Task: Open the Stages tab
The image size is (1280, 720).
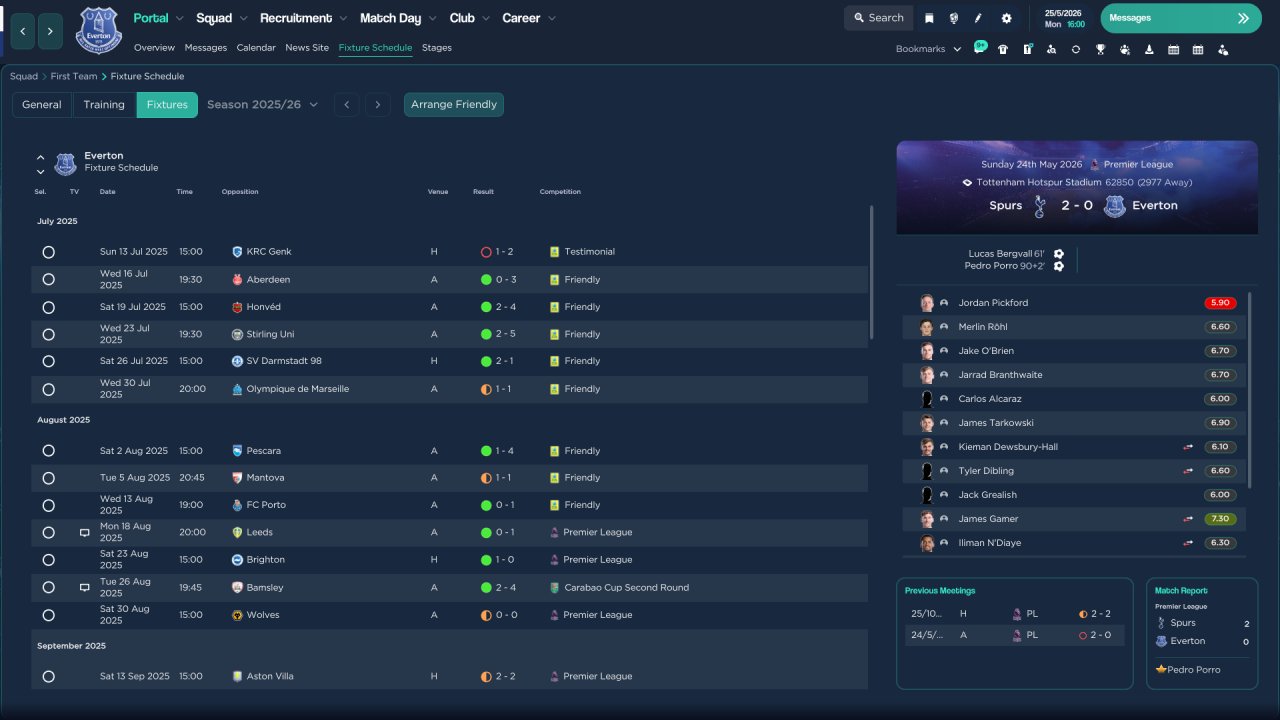Action: point(437,48)
